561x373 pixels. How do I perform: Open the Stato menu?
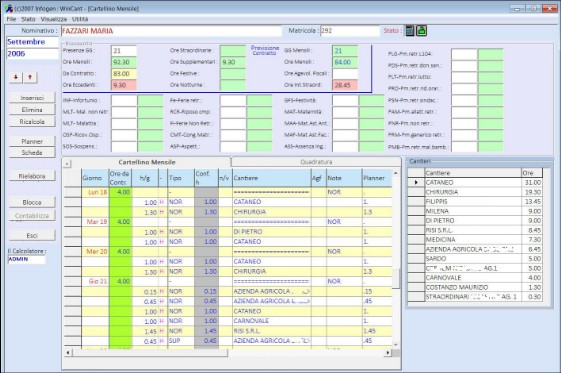point(28,19)
